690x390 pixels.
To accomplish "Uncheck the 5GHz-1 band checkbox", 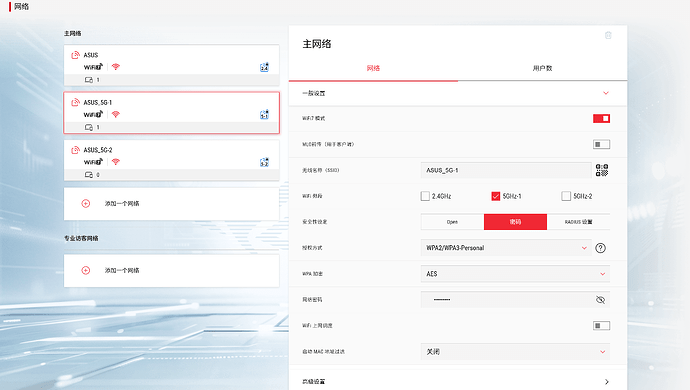I will [x=495, y=196].
